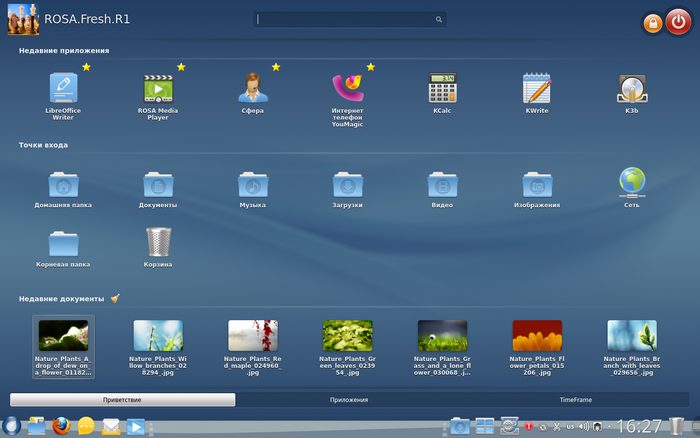Open Nature_Plants_A_drop_of_dew thumbnail
The image size is (700, 438).
click(63, 335)
